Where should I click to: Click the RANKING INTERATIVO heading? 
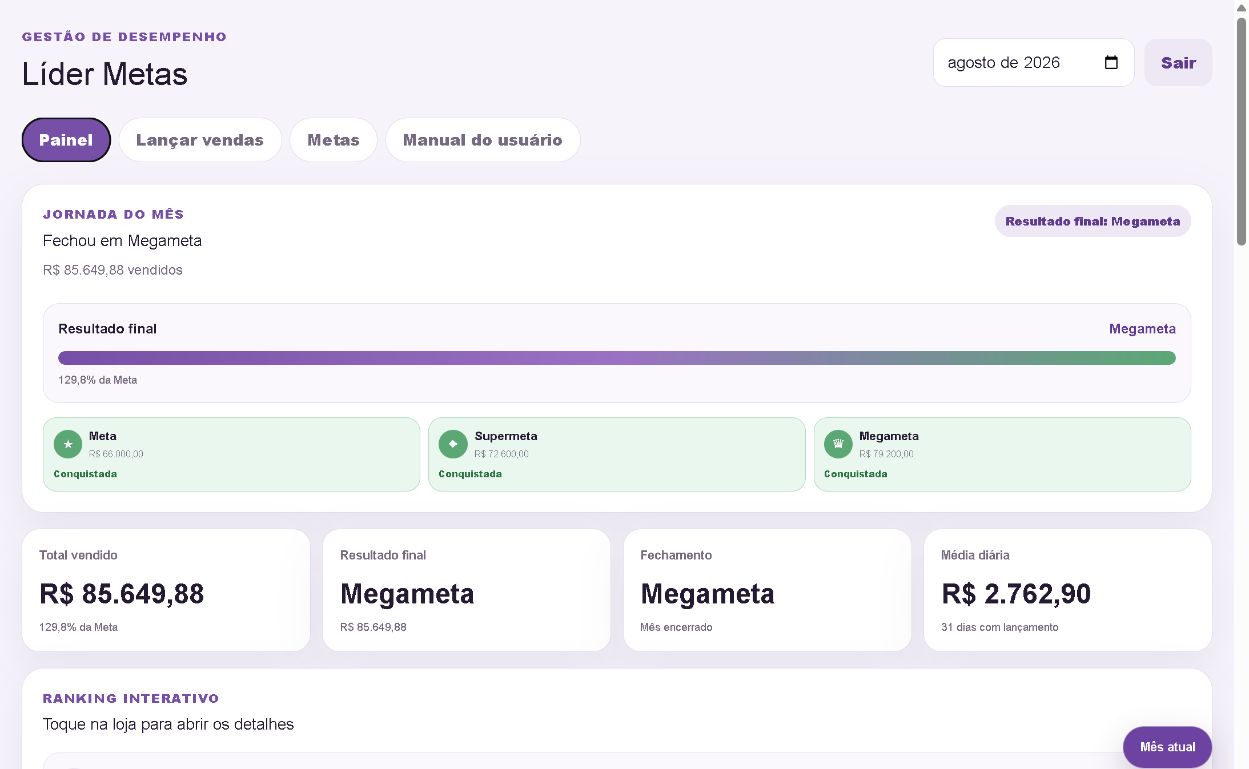(131, 698)
